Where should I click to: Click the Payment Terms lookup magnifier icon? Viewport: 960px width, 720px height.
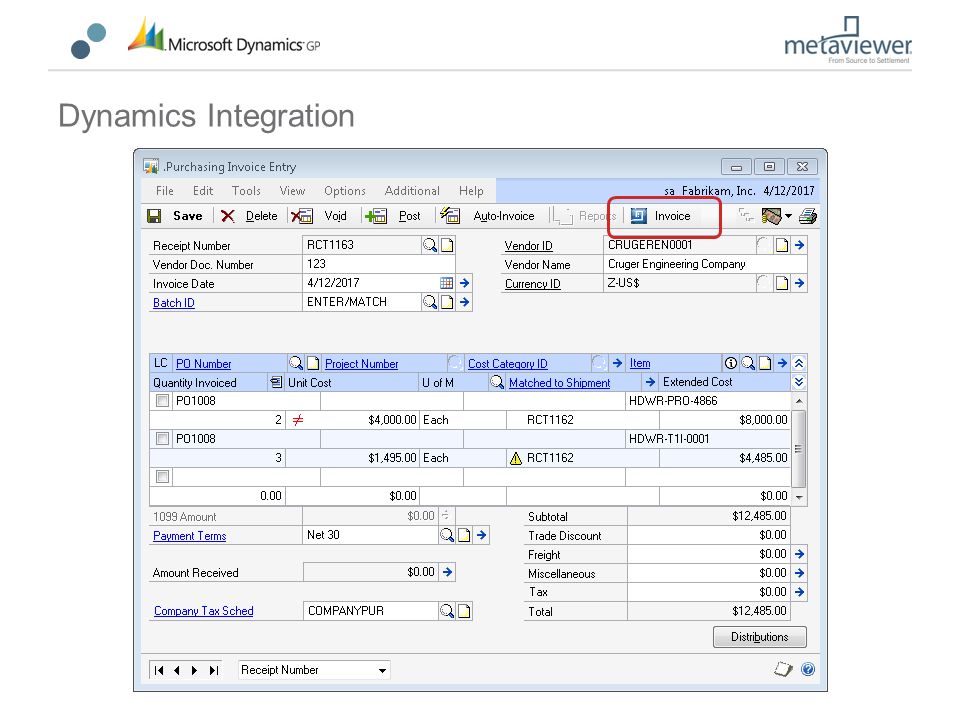pos(447,535)
